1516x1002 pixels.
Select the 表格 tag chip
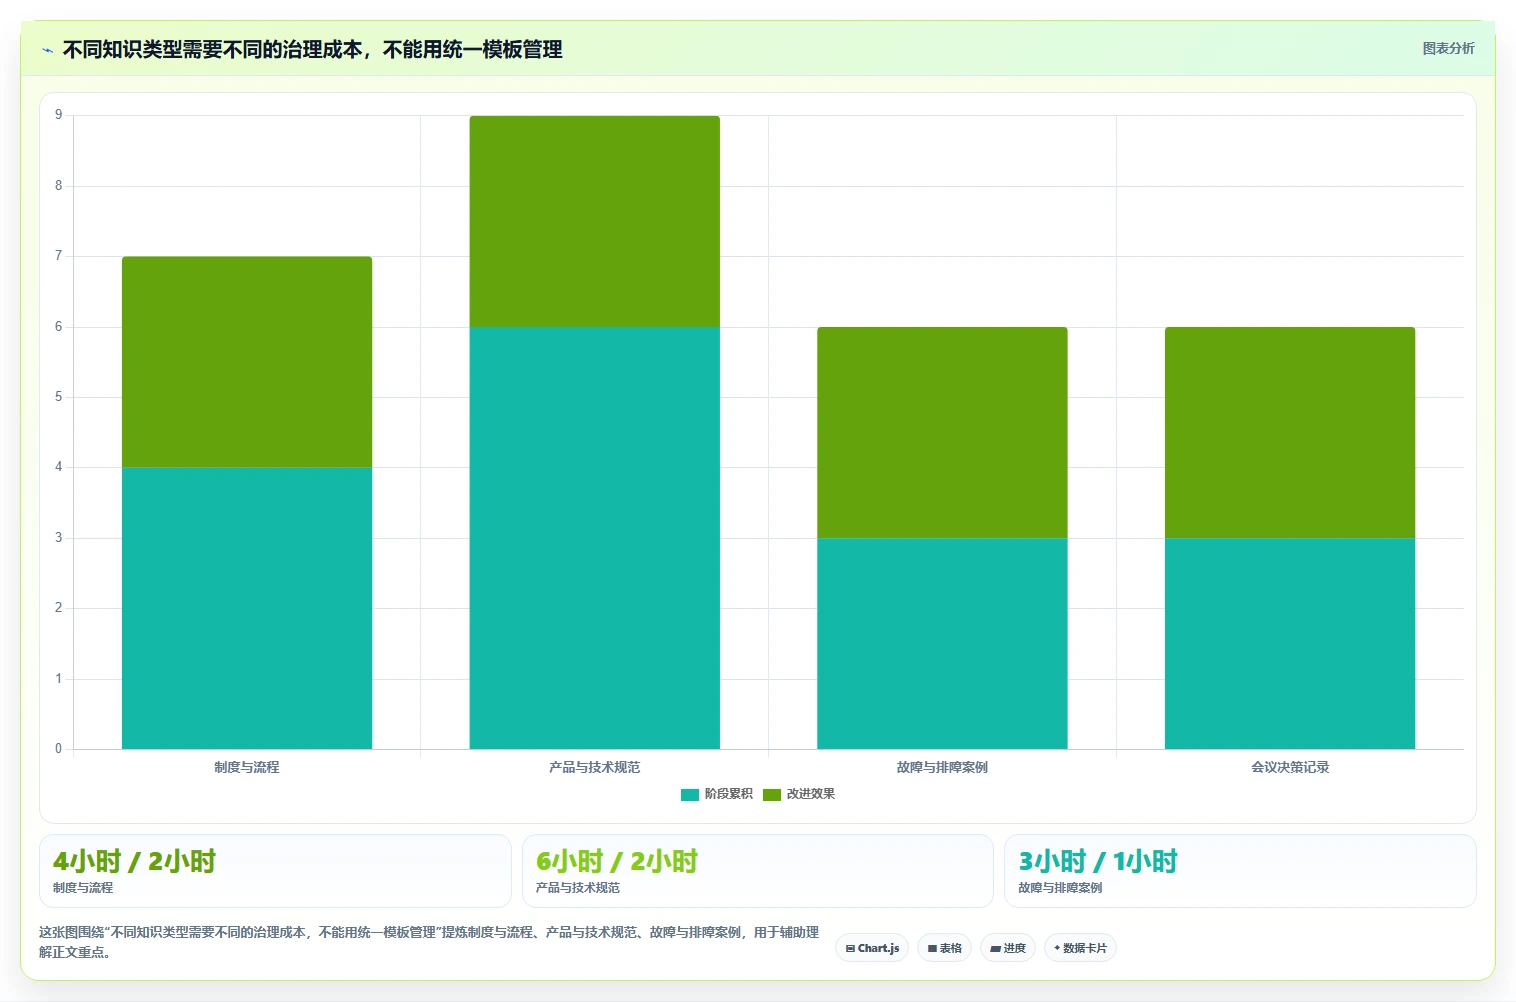pyautogui.click(x=944, y=948)
